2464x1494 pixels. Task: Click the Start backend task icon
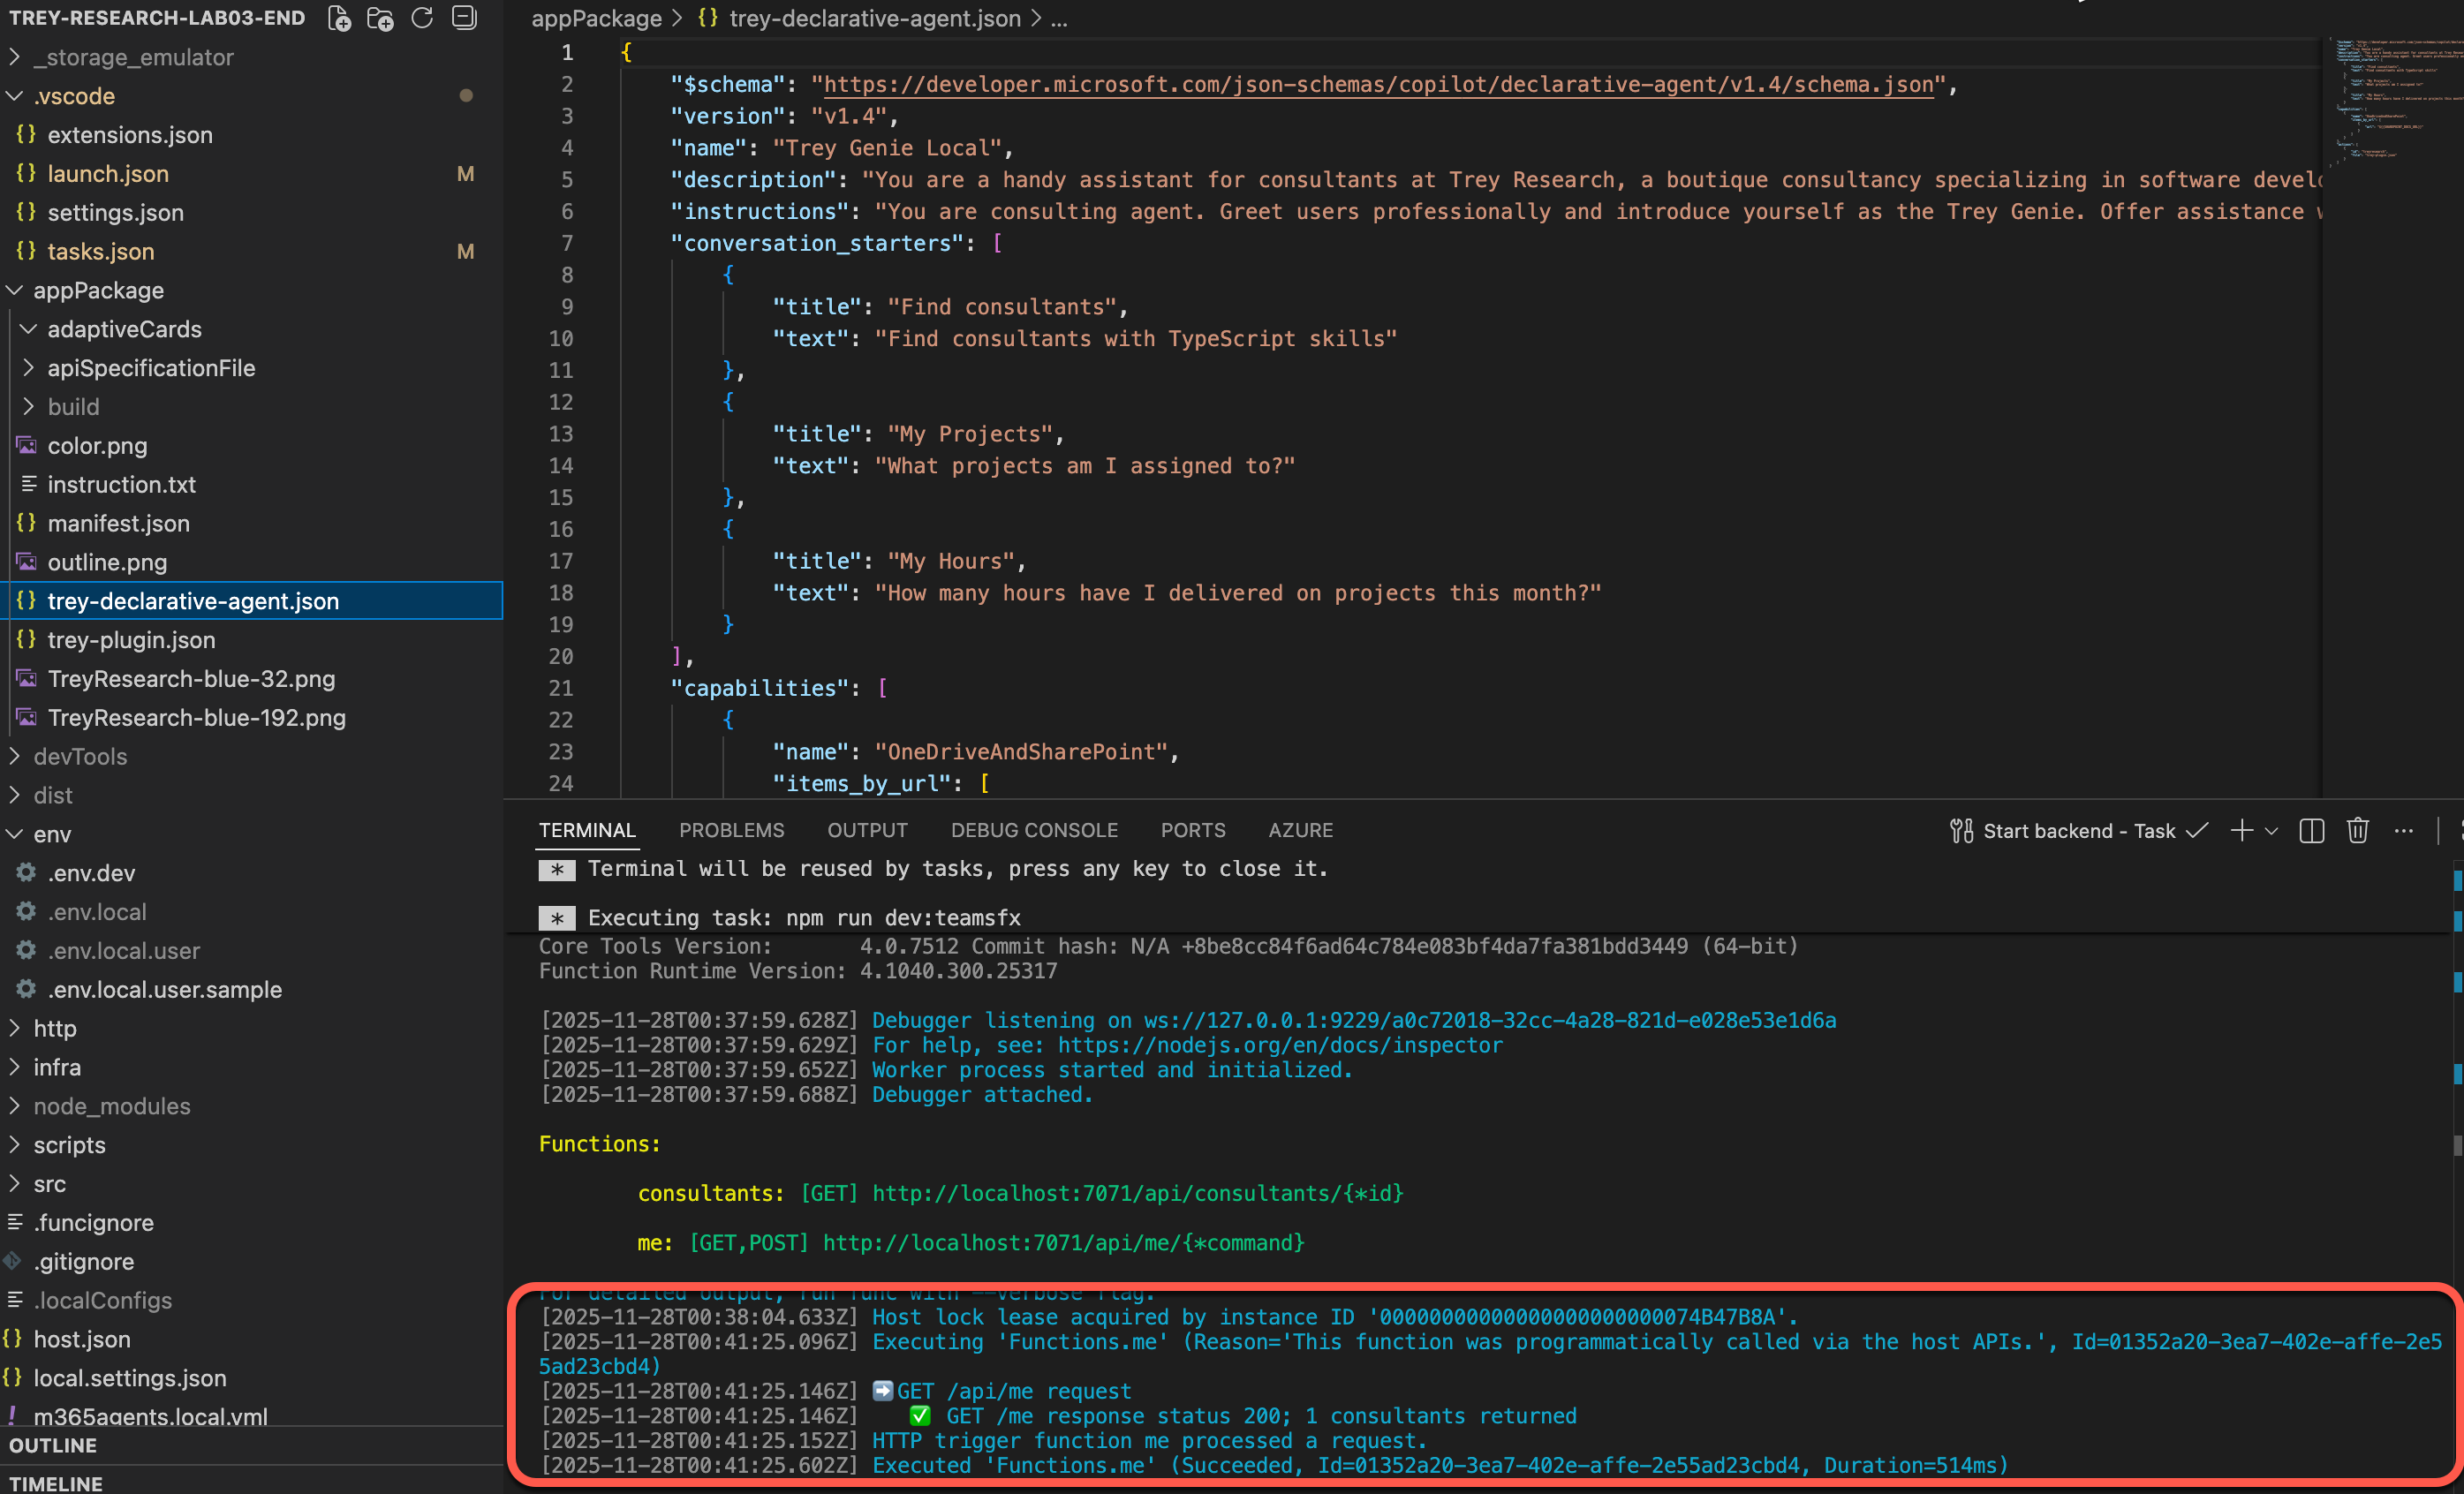click(1961, 830)
